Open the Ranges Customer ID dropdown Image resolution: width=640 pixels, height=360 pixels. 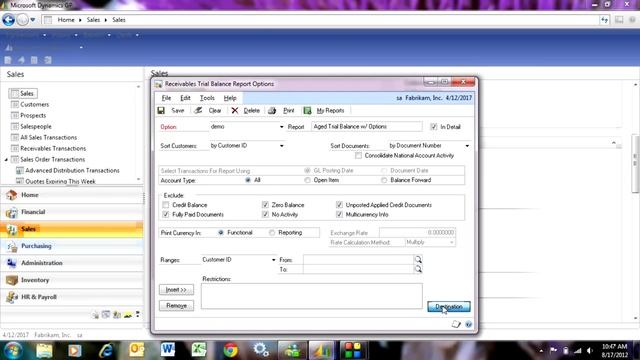point(273,260)
